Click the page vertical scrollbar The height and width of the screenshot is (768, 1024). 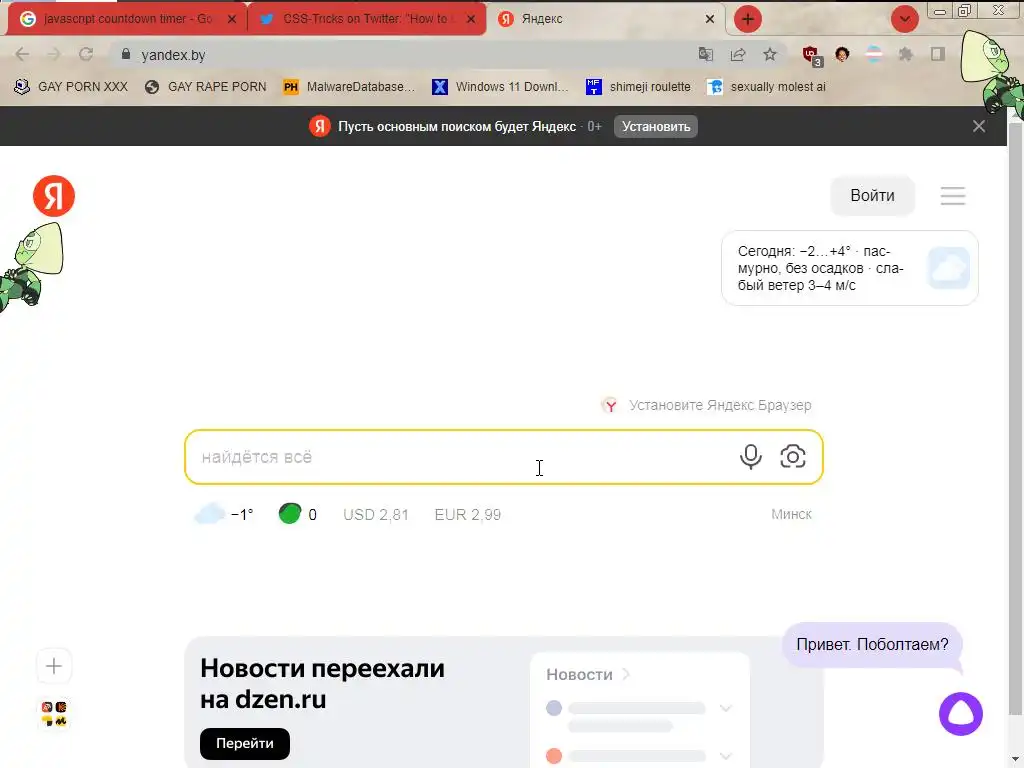coord(1016,418)
